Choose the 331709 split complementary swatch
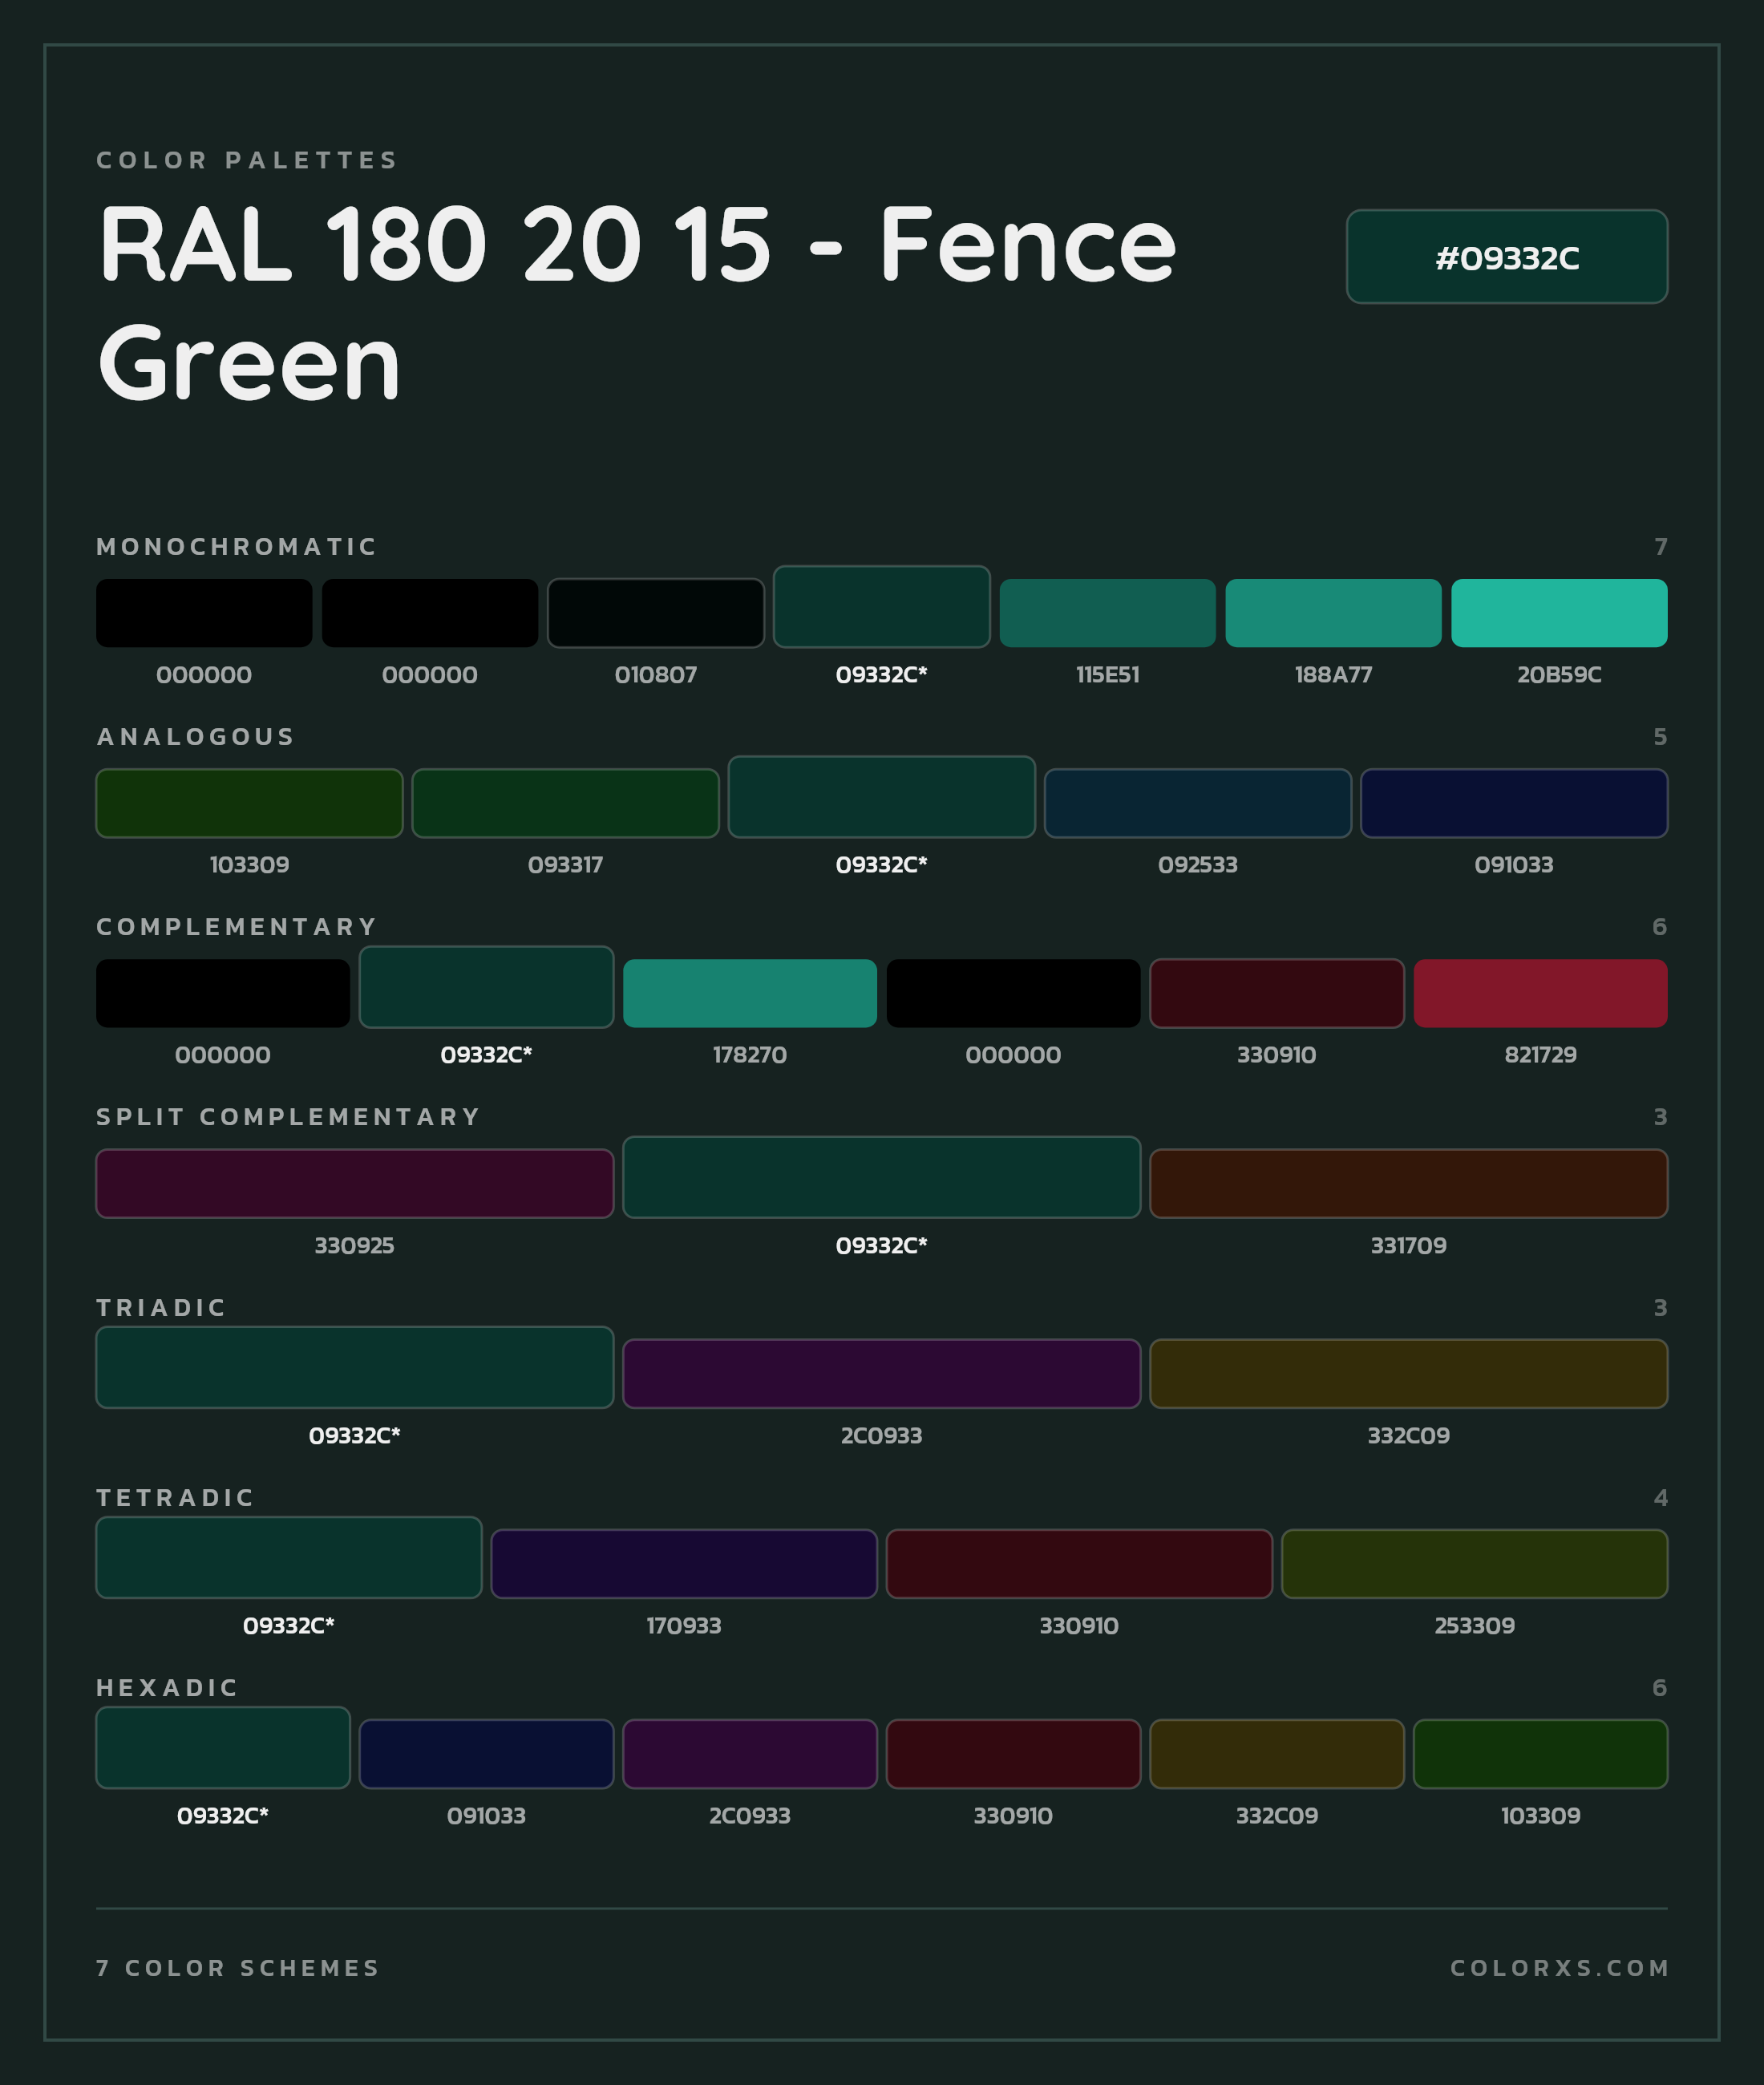This screenshot has height=2085, width=1764. (1408, 1183)
